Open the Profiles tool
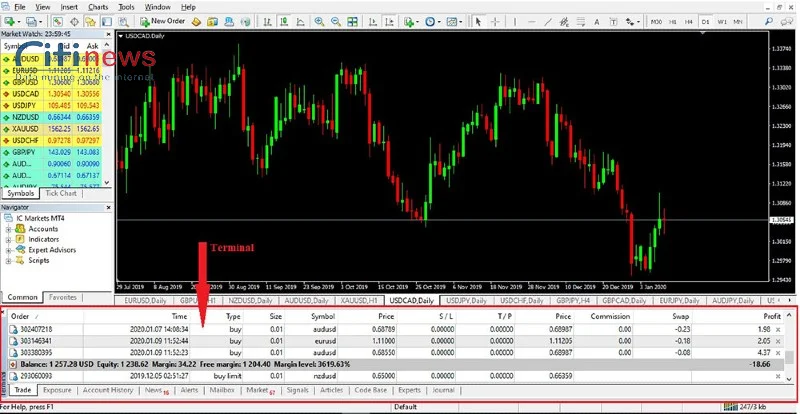The height and width of the screenshot is (414, 800). pos(32,21)
